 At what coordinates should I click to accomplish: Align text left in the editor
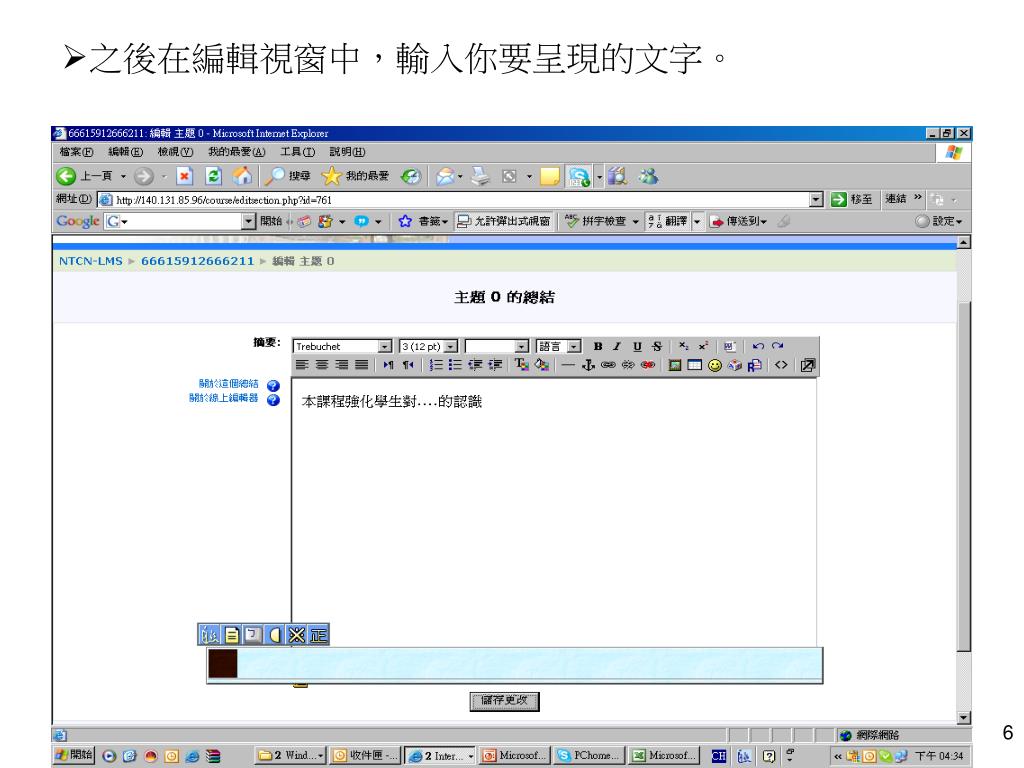pos(302,365)
